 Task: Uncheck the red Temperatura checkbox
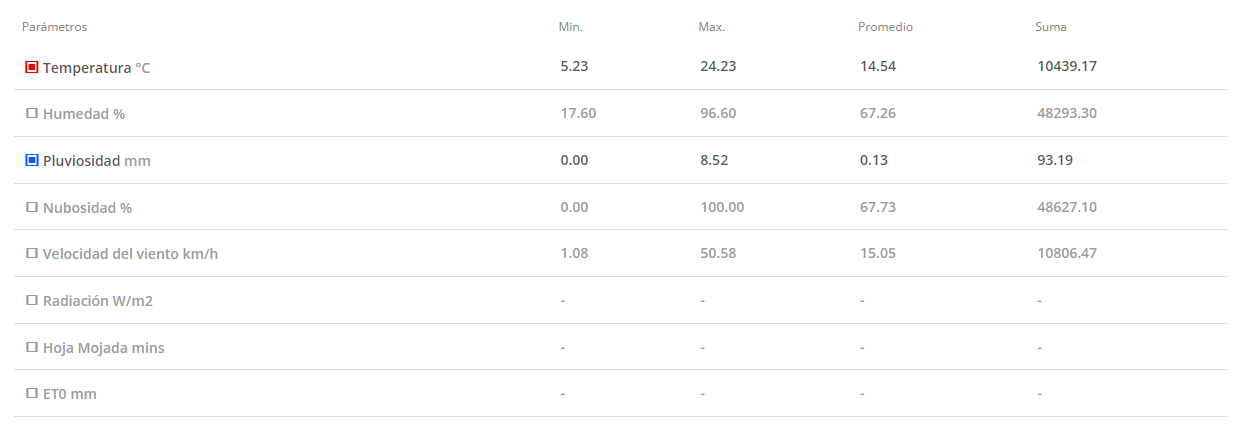point(32,67)
